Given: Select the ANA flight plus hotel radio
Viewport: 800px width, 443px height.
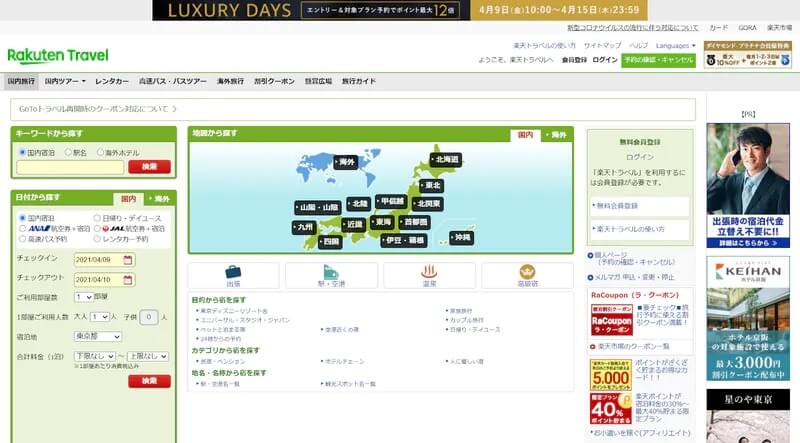Looking at the screenshot, I should (22, 228).
